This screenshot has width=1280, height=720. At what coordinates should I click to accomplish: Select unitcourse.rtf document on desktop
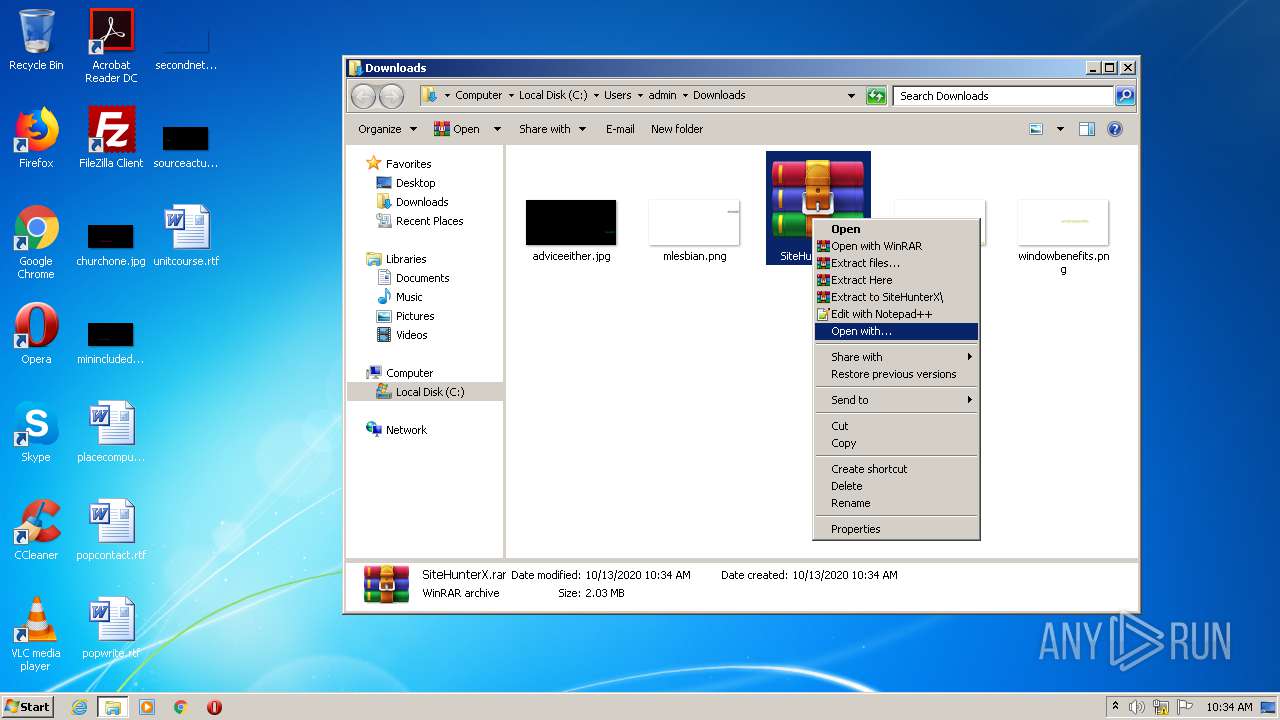186,236
